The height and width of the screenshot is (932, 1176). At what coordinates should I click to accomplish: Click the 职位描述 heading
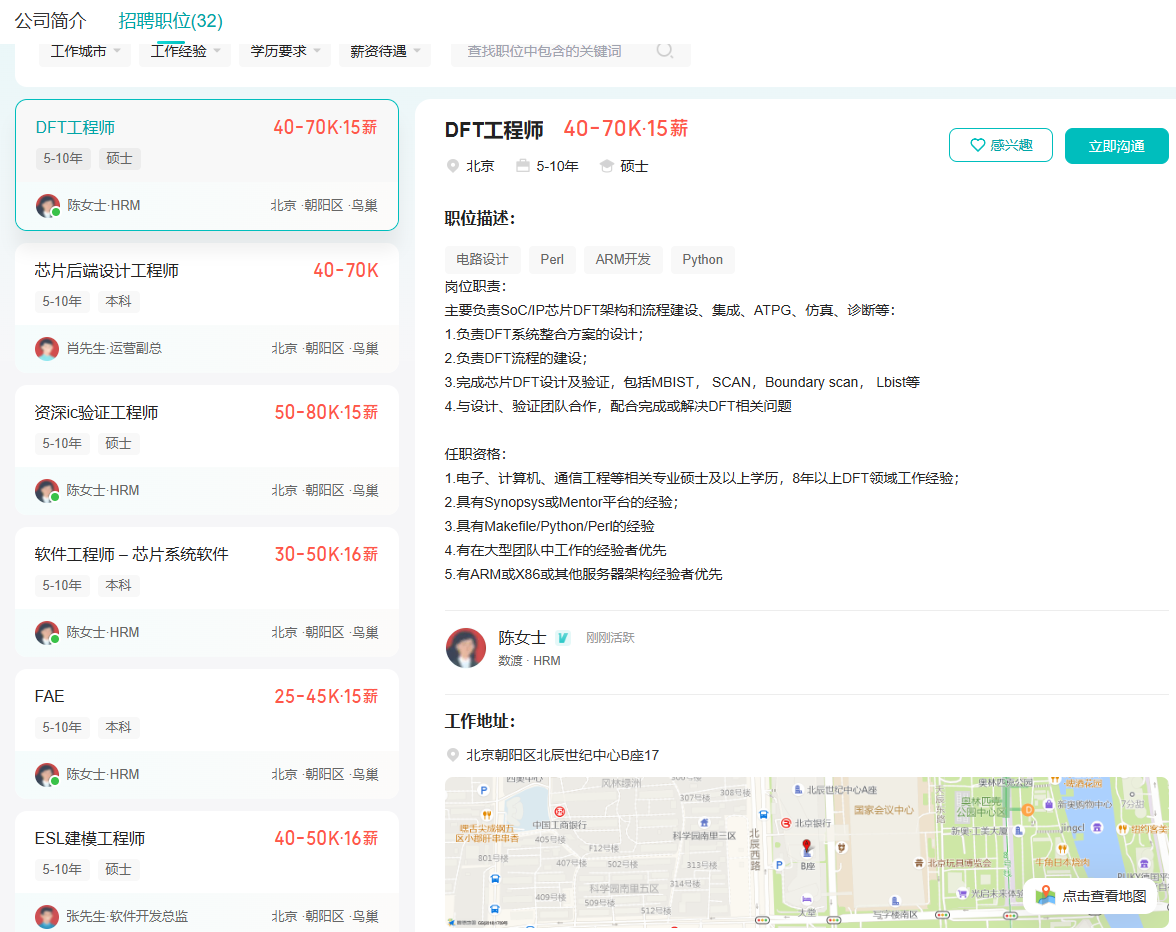coord(480,218)
